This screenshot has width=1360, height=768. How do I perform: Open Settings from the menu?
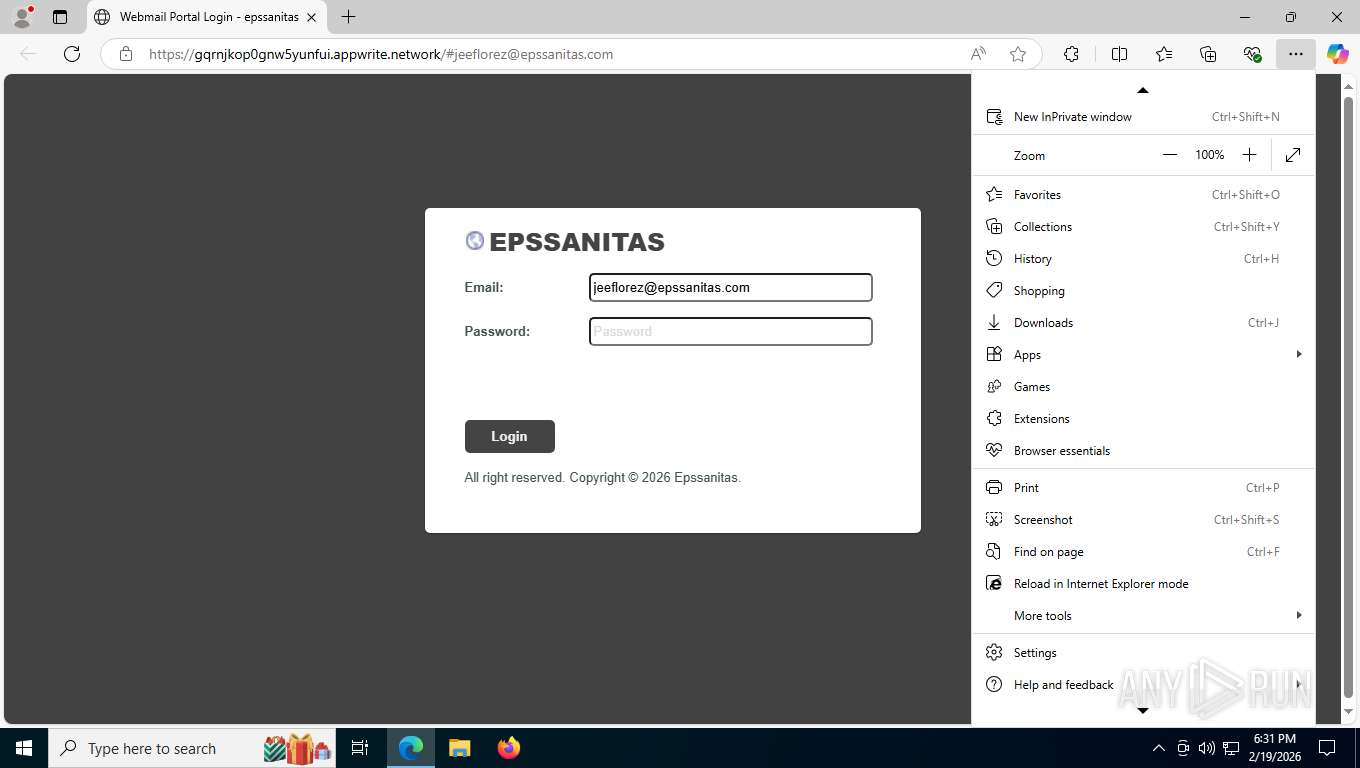pos(1144,653)
